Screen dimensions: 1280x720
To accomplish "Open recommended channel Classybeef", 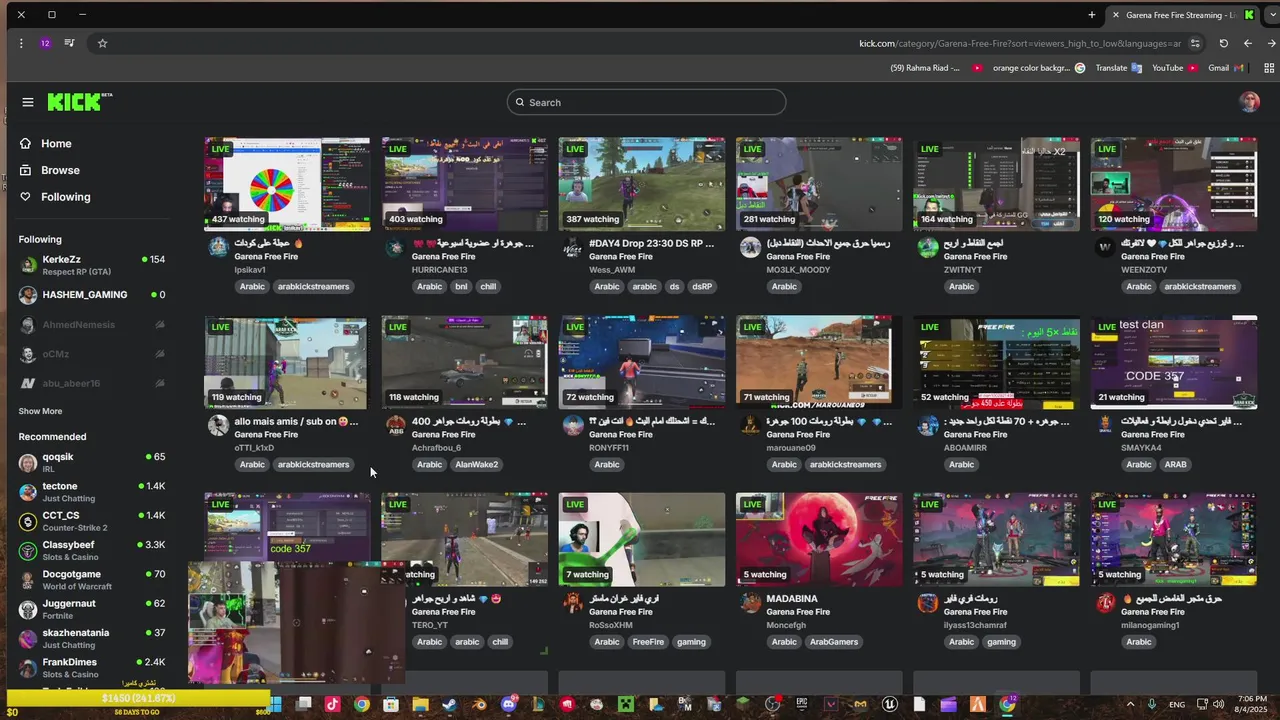I will pos(92,550).
